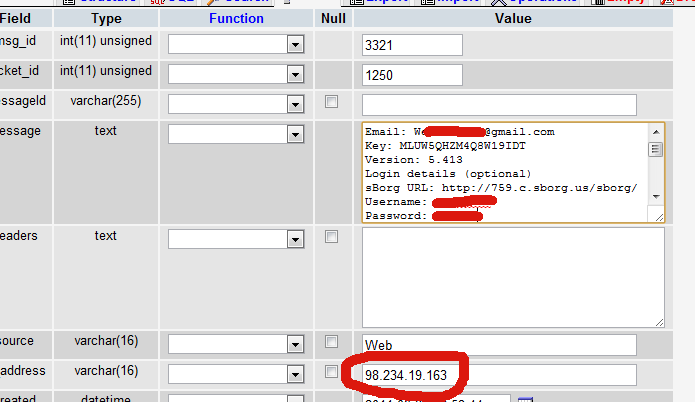
Task: Tick the Null checkbox for messageId
Action: point(332,101)
